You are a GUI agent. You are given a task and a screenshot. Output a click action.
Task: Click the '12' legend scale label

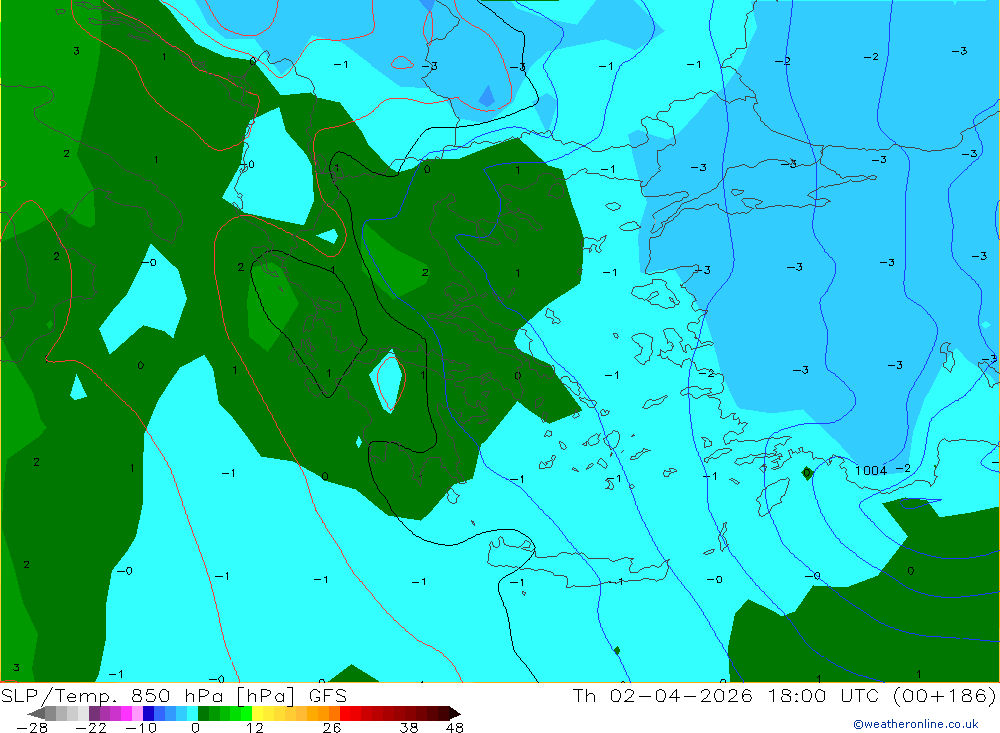click(254, 728)
